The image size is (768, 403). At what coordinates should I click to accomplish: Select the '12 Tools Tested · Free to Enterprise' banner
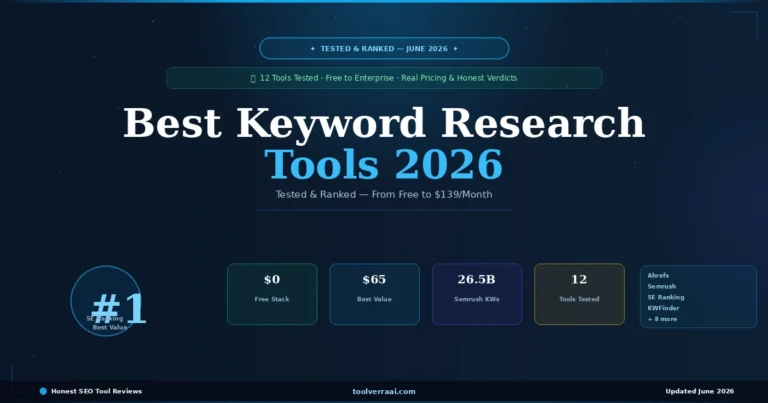(384, 78)
